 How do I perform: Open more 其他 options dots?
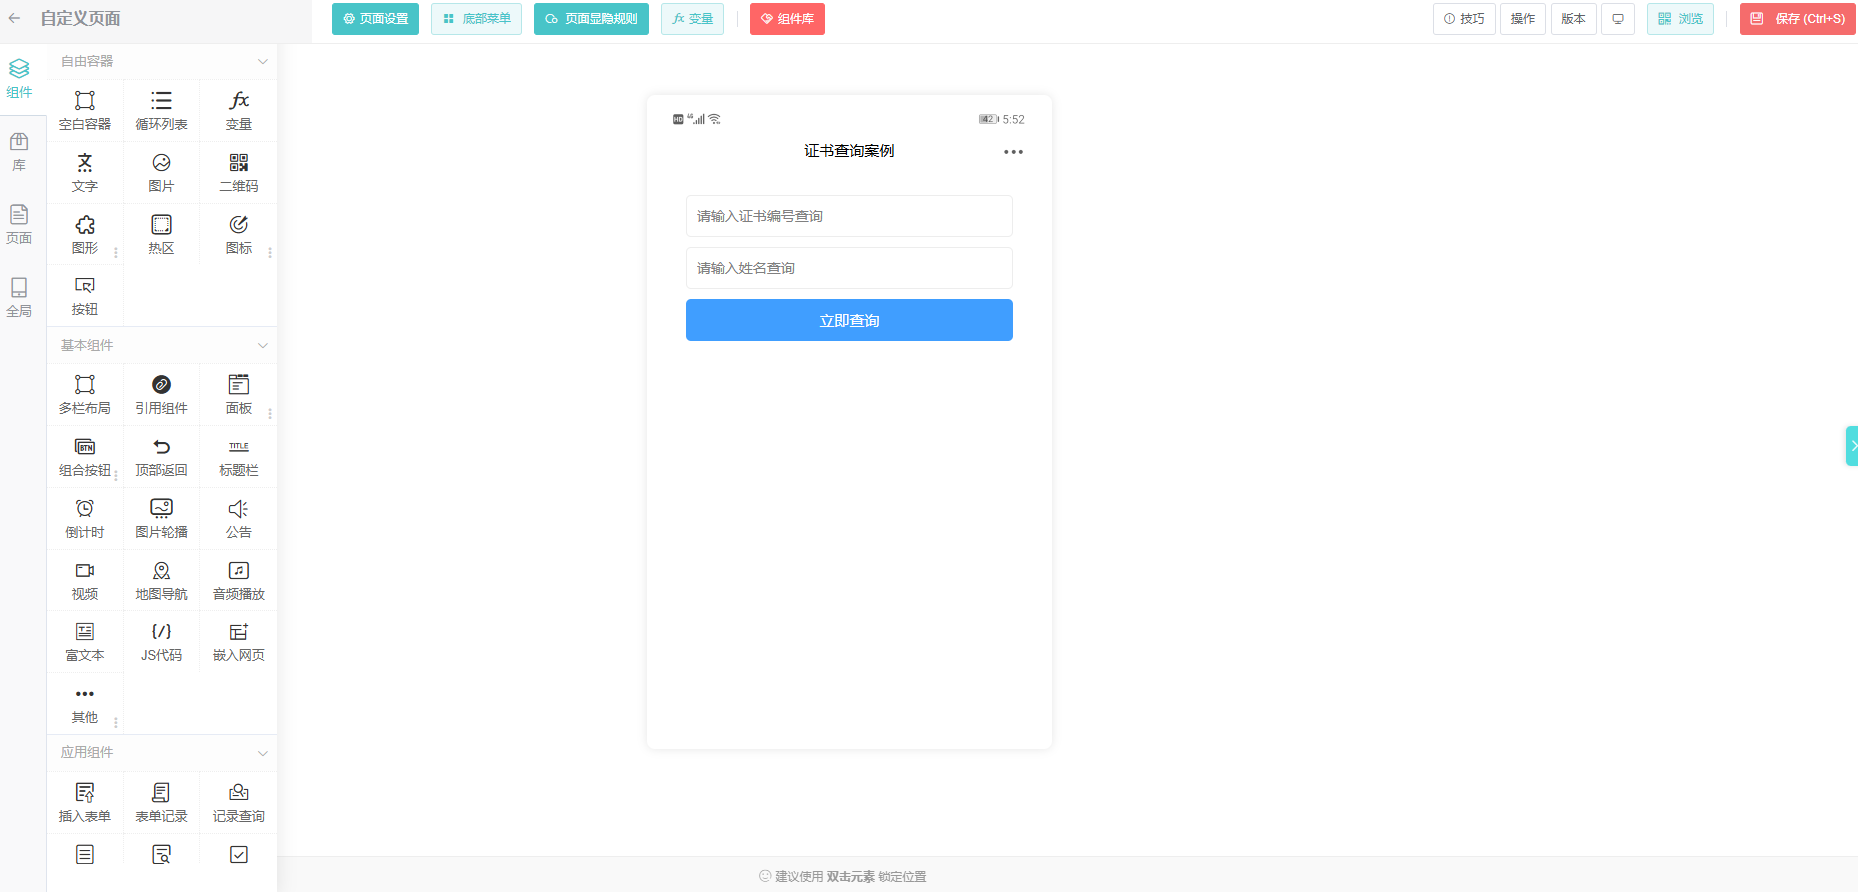point(116,722)
